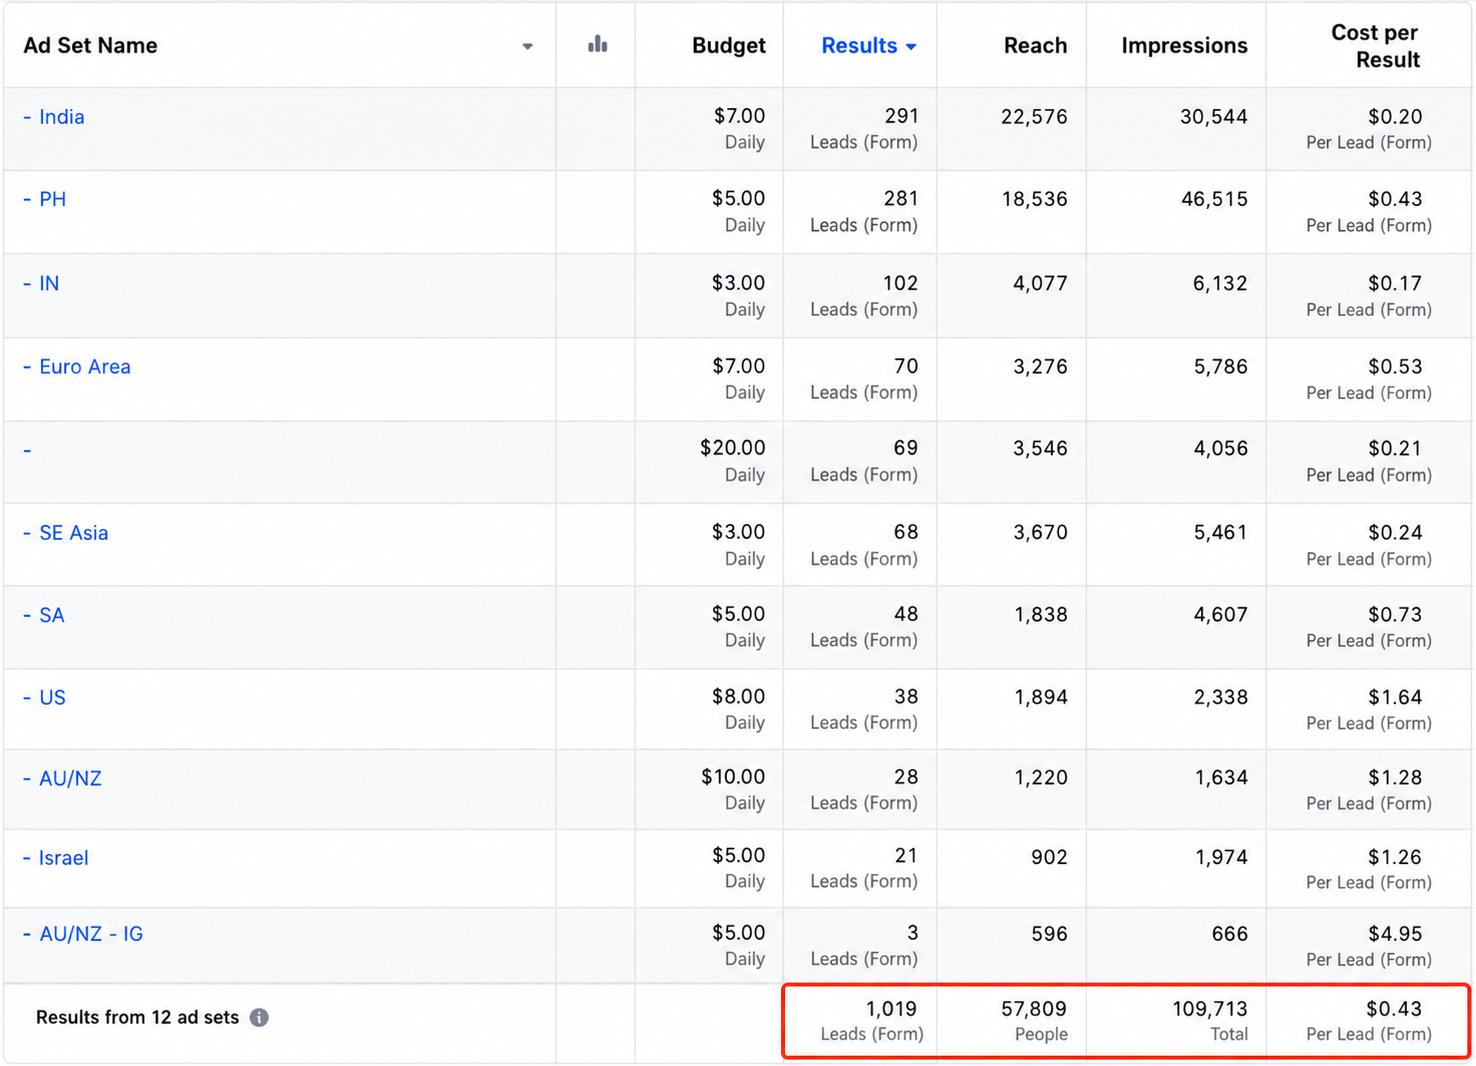Screen dimensions: 1476x1066
Task: Click Results from 12 ad sets label
Action: click(x=137, y=1017)
